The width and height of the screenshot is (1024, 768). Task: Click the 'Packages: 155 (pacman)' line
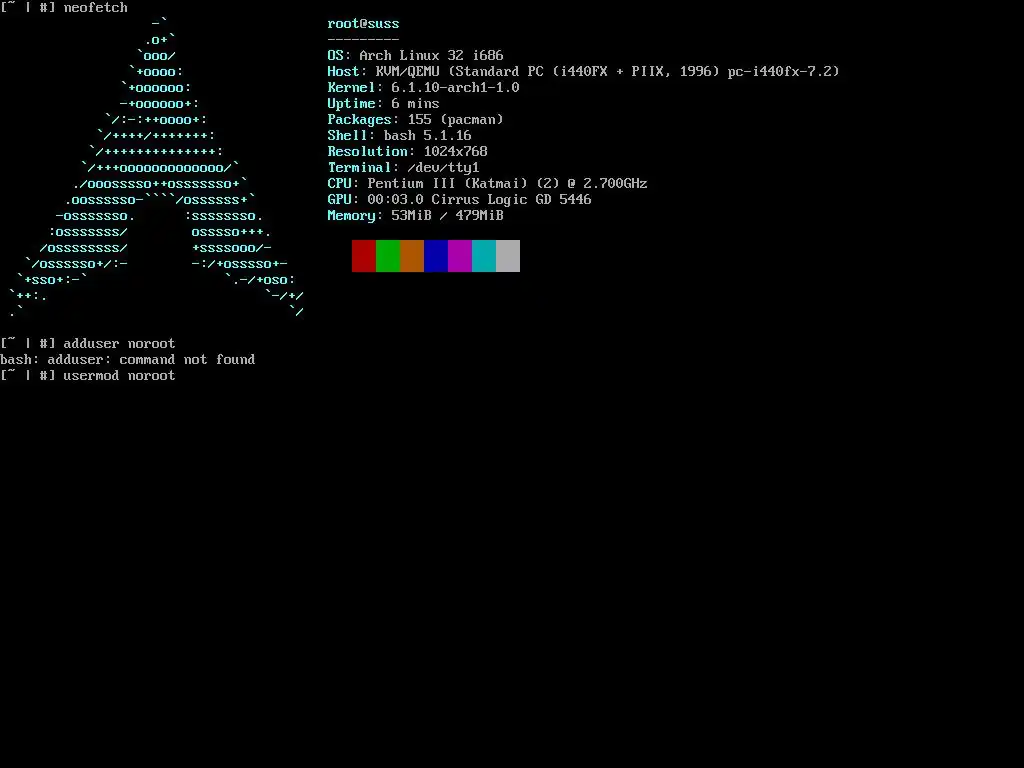tap(415, 120)
